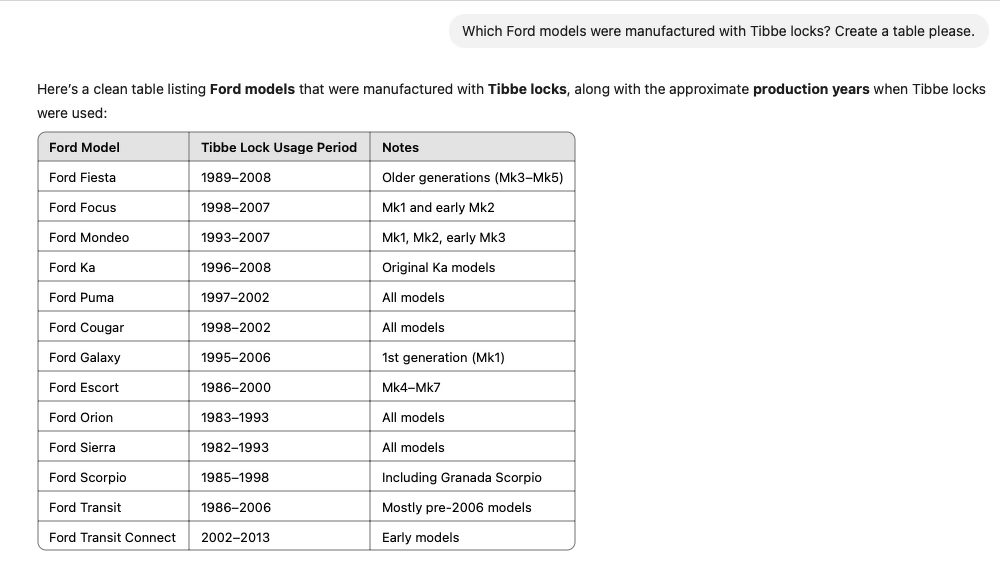
Task: Click the 'Including Granada Scorpio' note
Action: [x=461, y=477]
